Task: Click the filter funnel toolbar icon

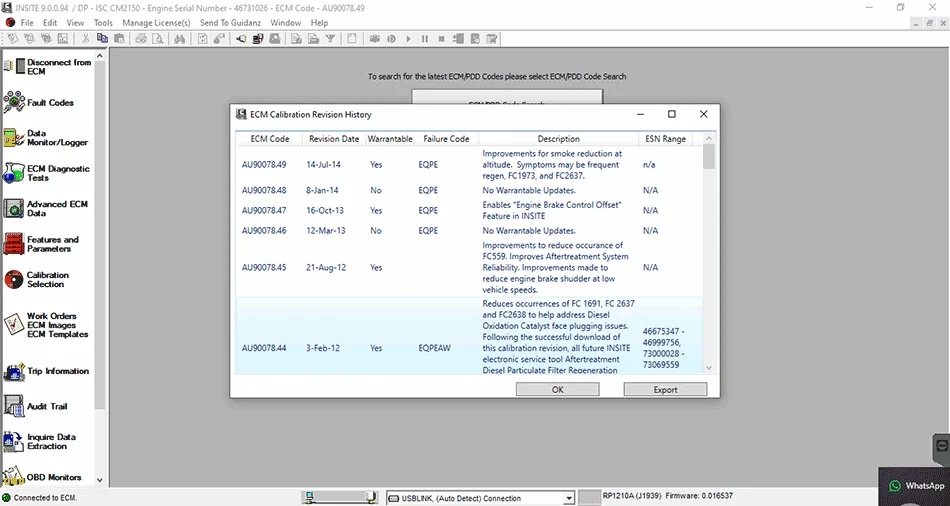Action: [330, 39]
